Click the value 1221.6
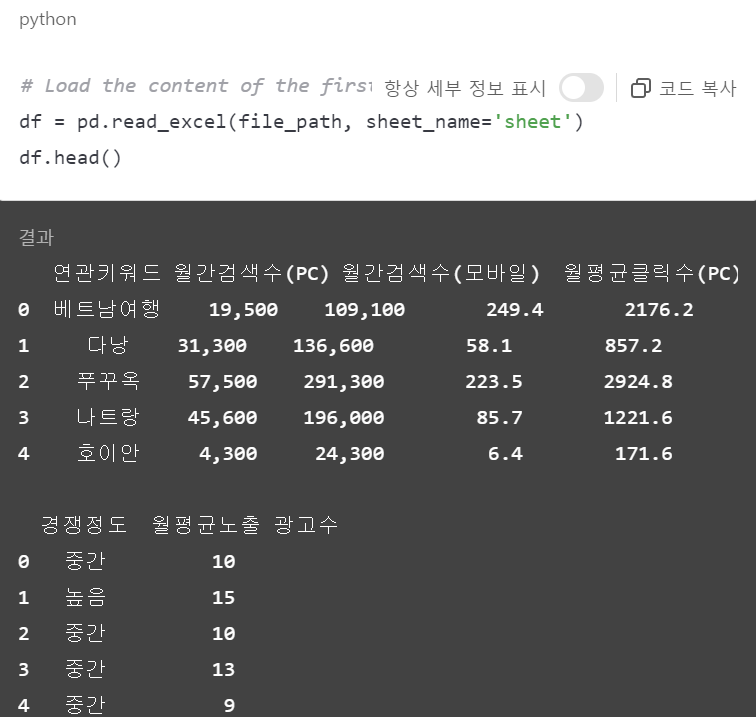Viewport: 756px width, 717px height. [x=638, y=418]
